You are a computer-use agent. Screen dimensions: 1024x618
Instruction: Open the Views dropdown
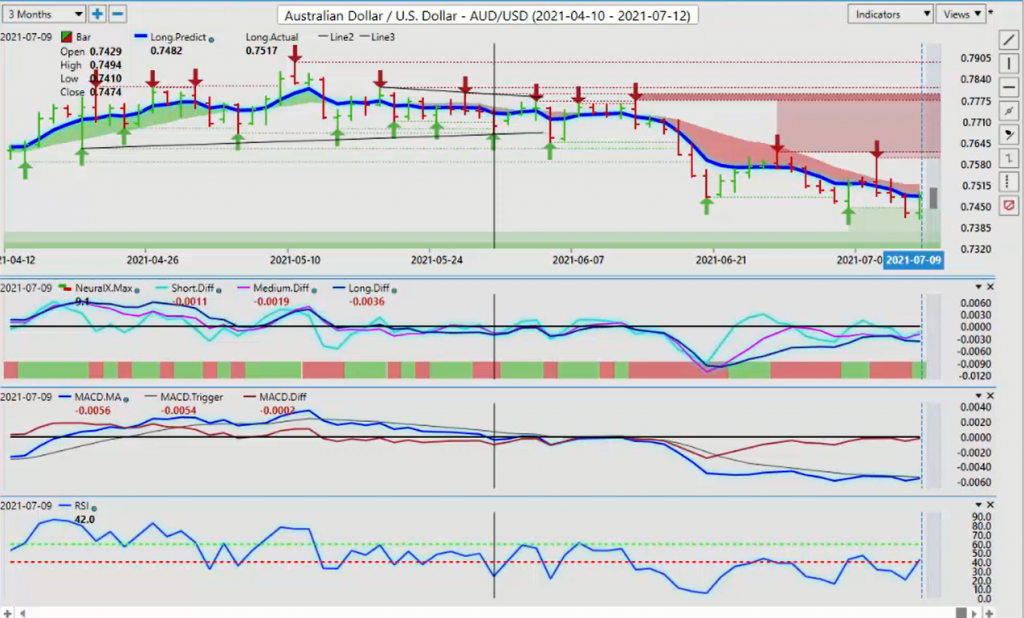pyautogui.click(x=962, y=14)
